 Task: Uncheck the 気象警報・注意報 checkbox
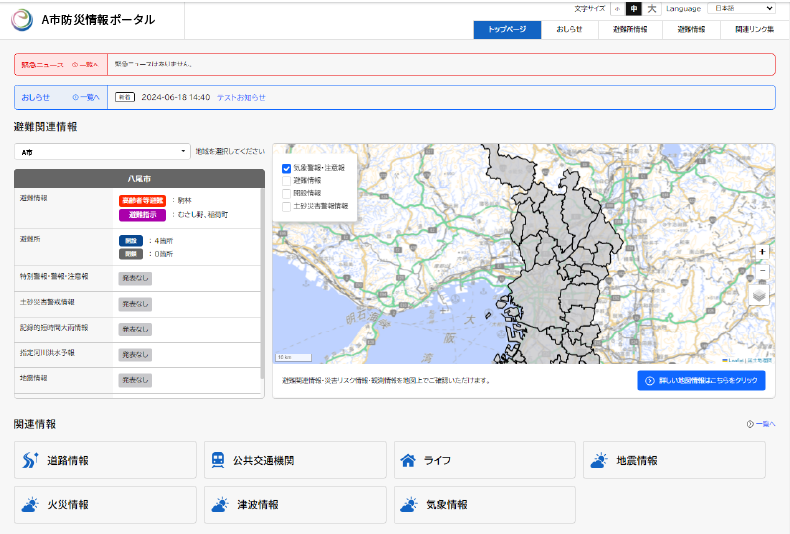pos(286,168)
